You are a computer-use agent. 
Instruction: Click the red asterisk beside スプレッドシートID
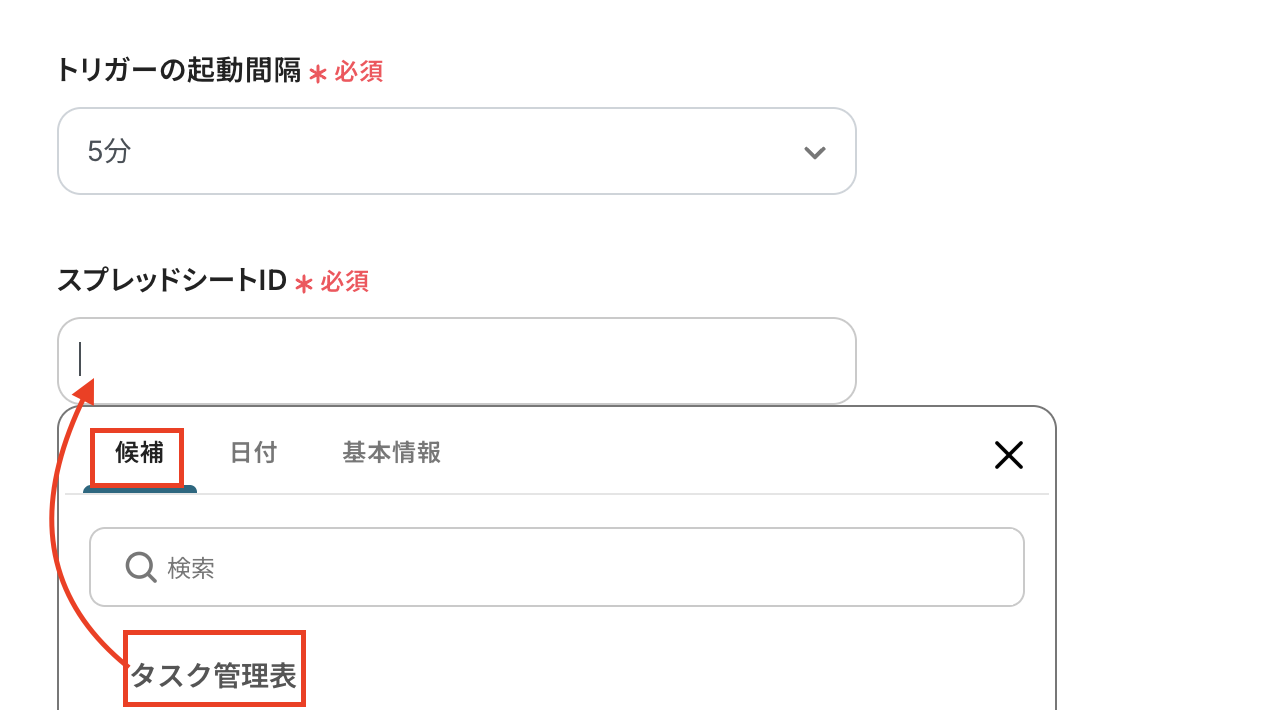[304, 284]
